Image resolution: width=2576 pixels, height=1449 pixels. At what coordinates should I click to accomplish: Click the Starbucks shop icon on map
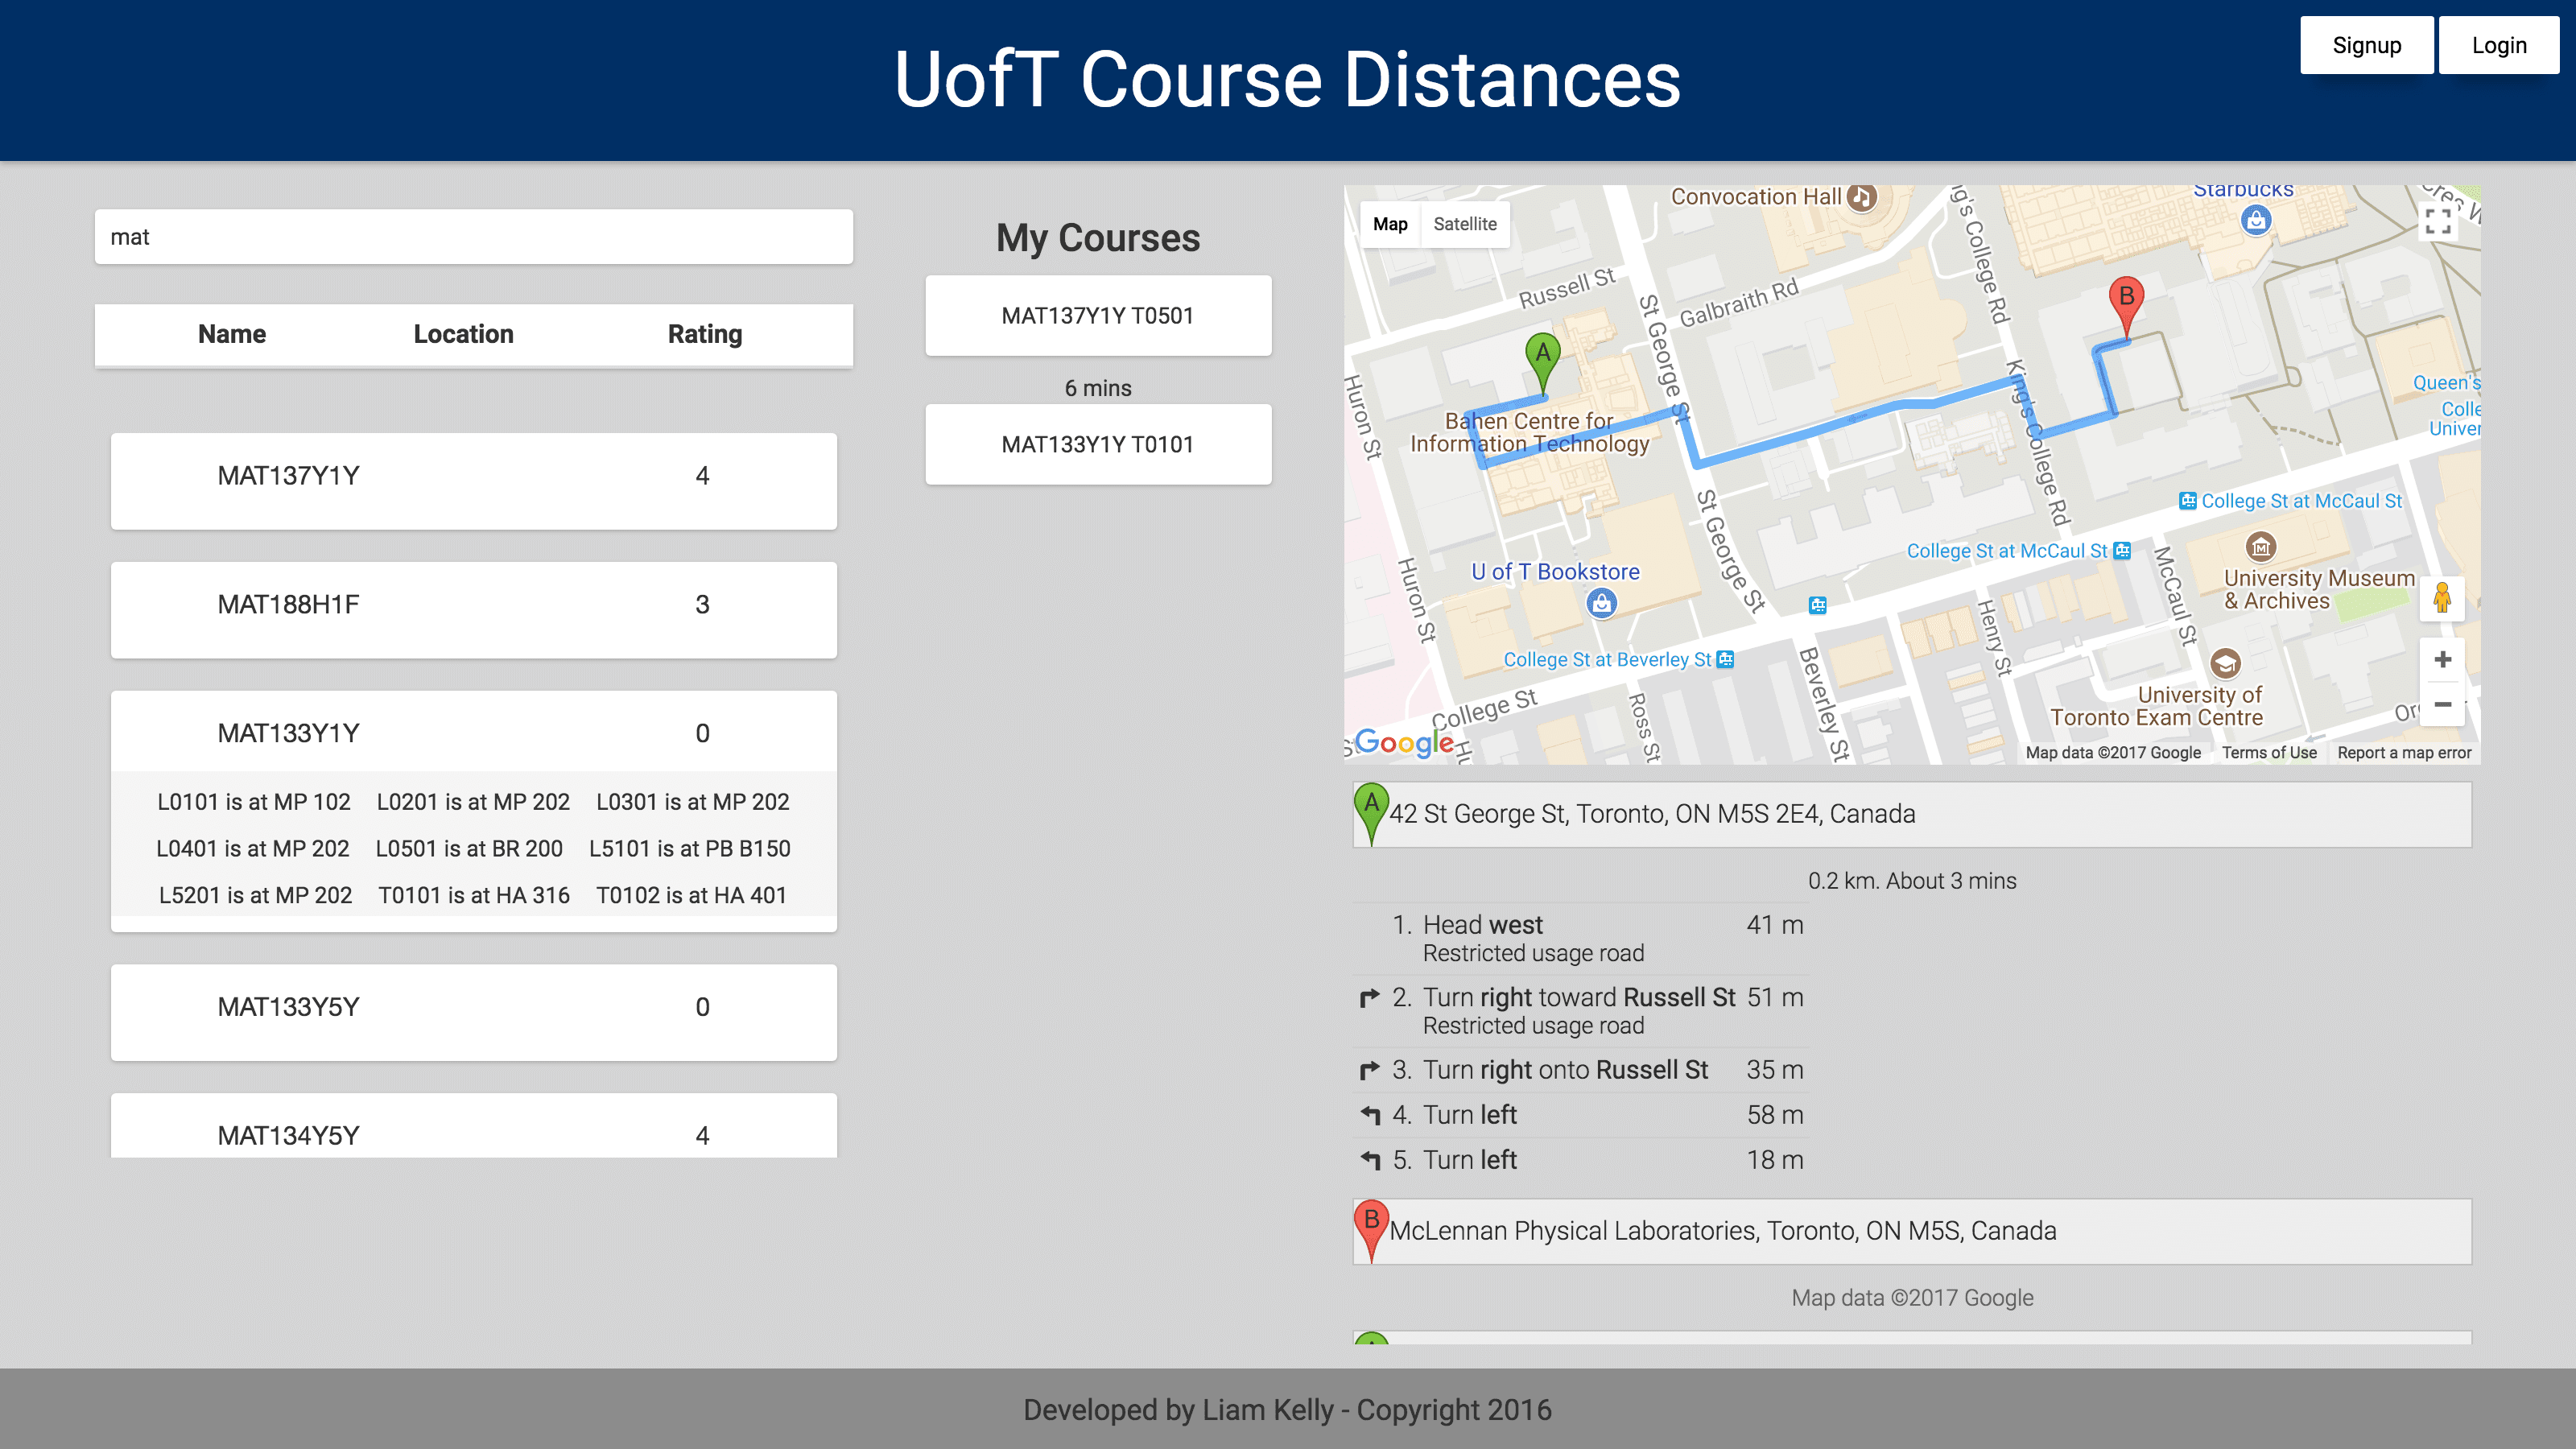click(x=2256, y=220)
